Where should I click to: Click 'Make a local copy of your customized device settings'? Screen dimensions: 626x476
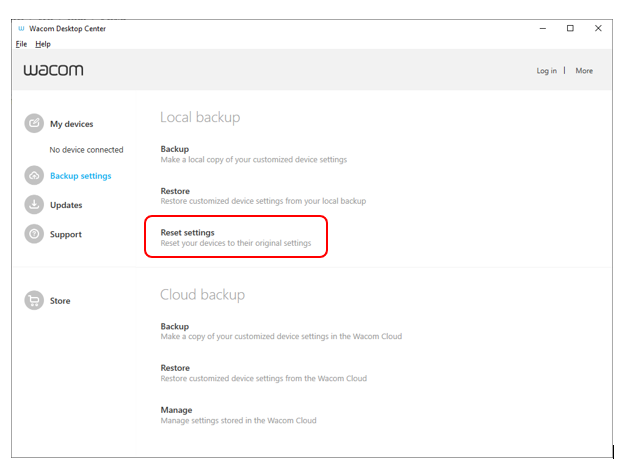pos(254,159)
